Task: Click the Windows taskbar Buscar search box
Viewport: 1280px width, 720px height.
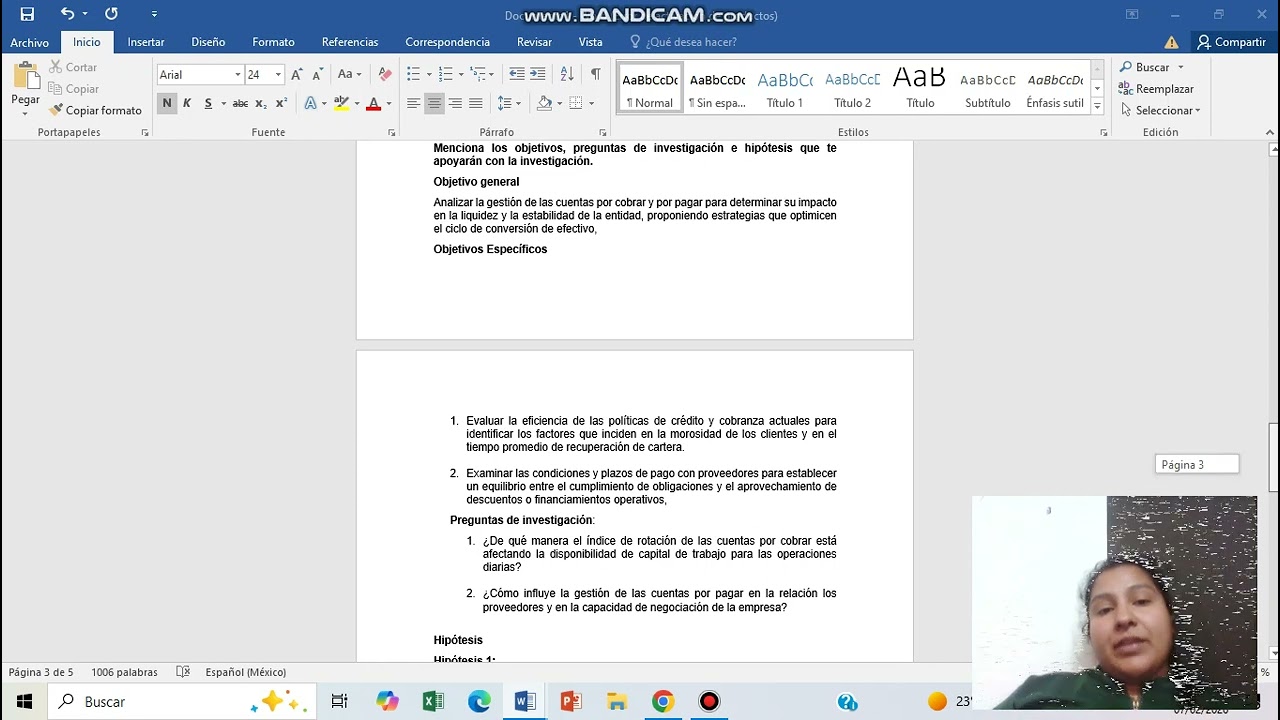Action: (181, 701)
